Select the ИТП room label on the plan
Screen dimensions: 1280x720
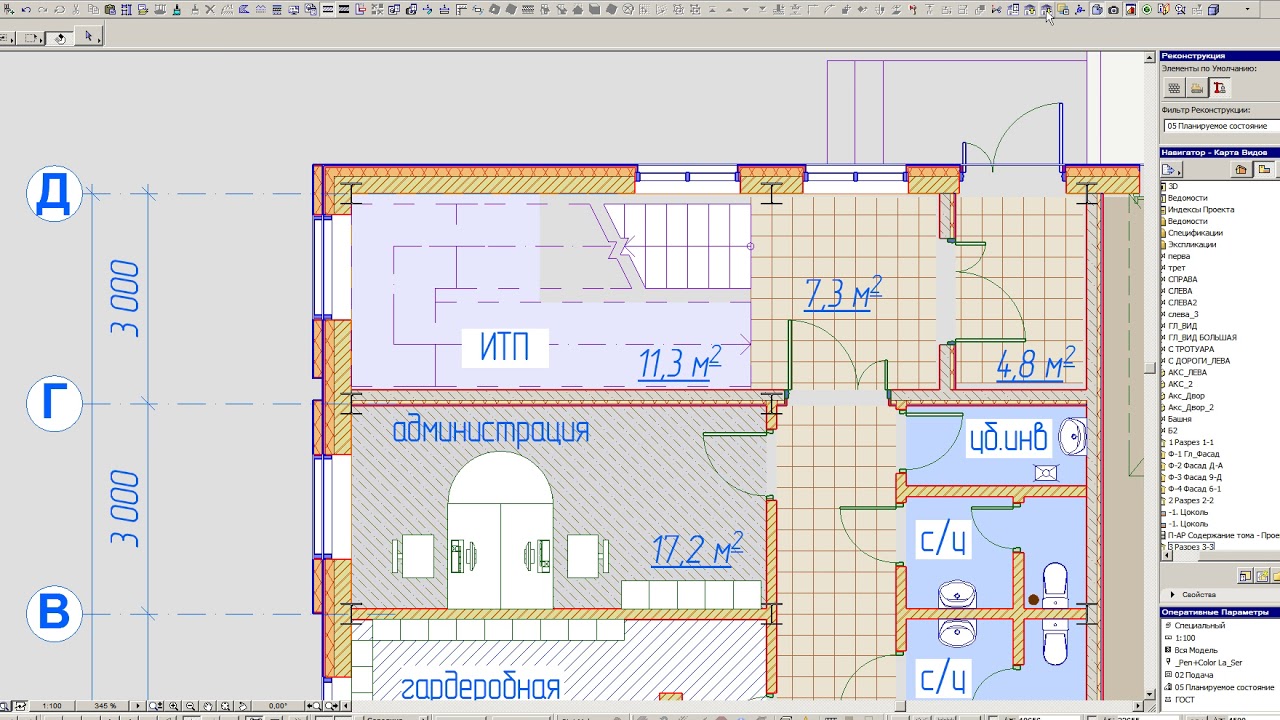click(x=504, y=347)
